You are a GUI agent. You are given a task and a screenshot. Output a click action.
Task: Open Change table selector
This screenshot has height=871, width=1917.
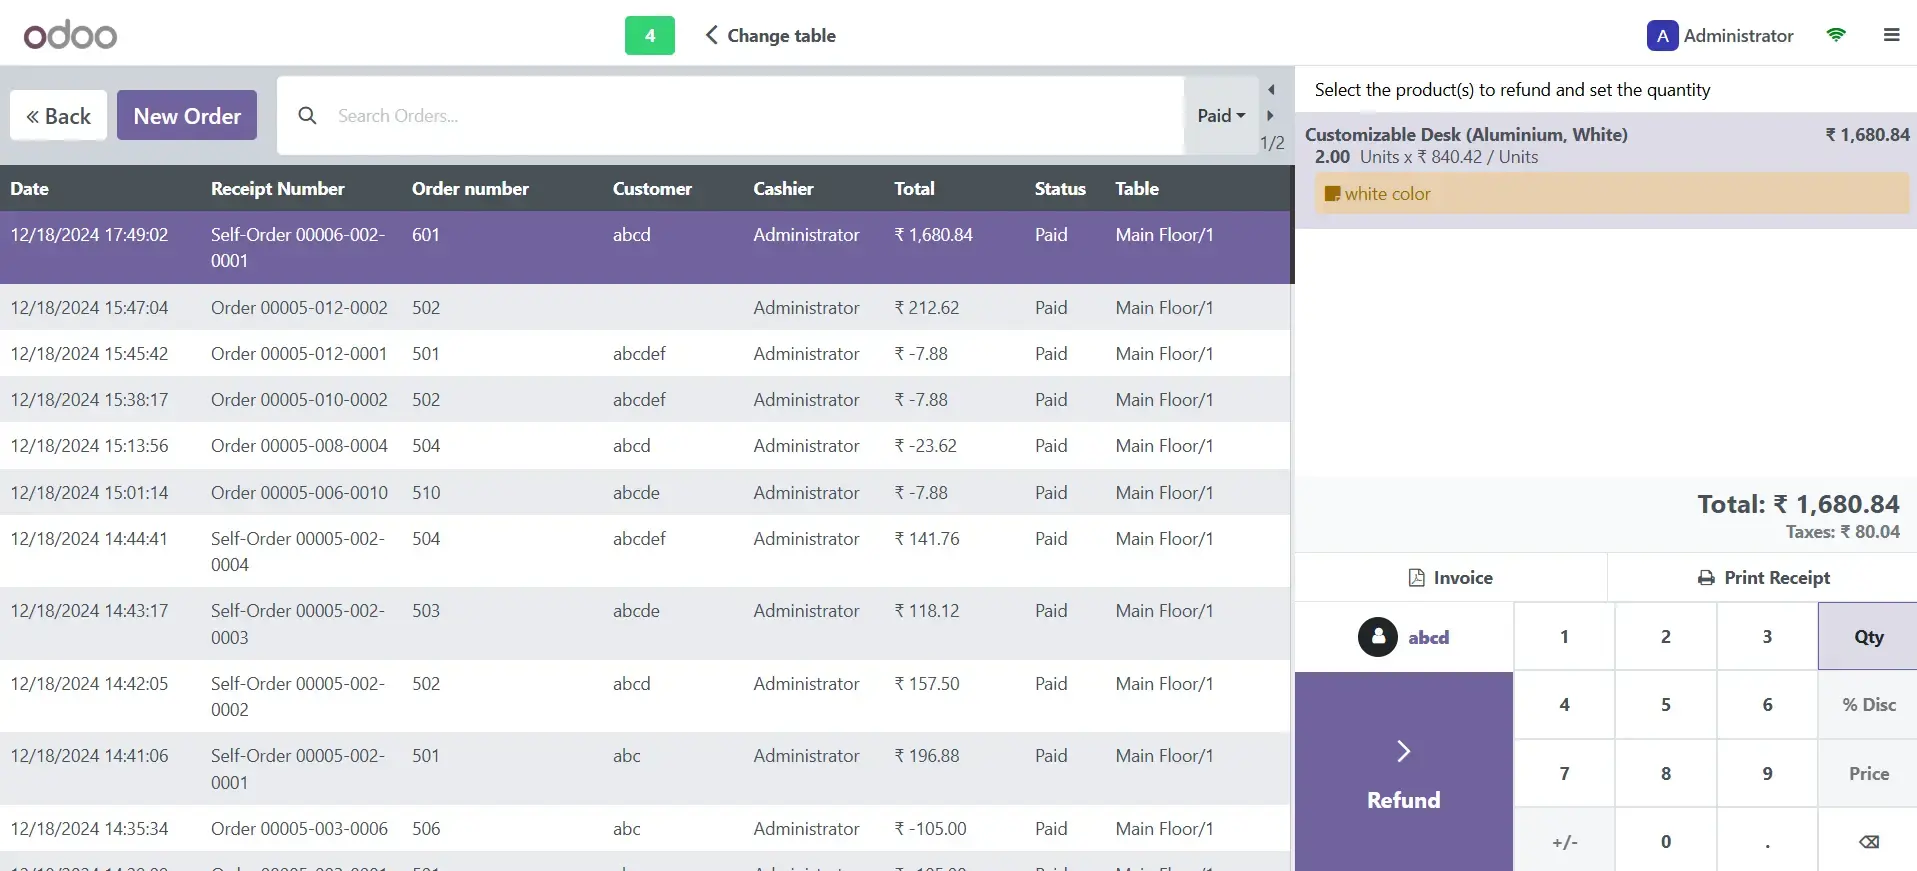[x=770, y=36]
